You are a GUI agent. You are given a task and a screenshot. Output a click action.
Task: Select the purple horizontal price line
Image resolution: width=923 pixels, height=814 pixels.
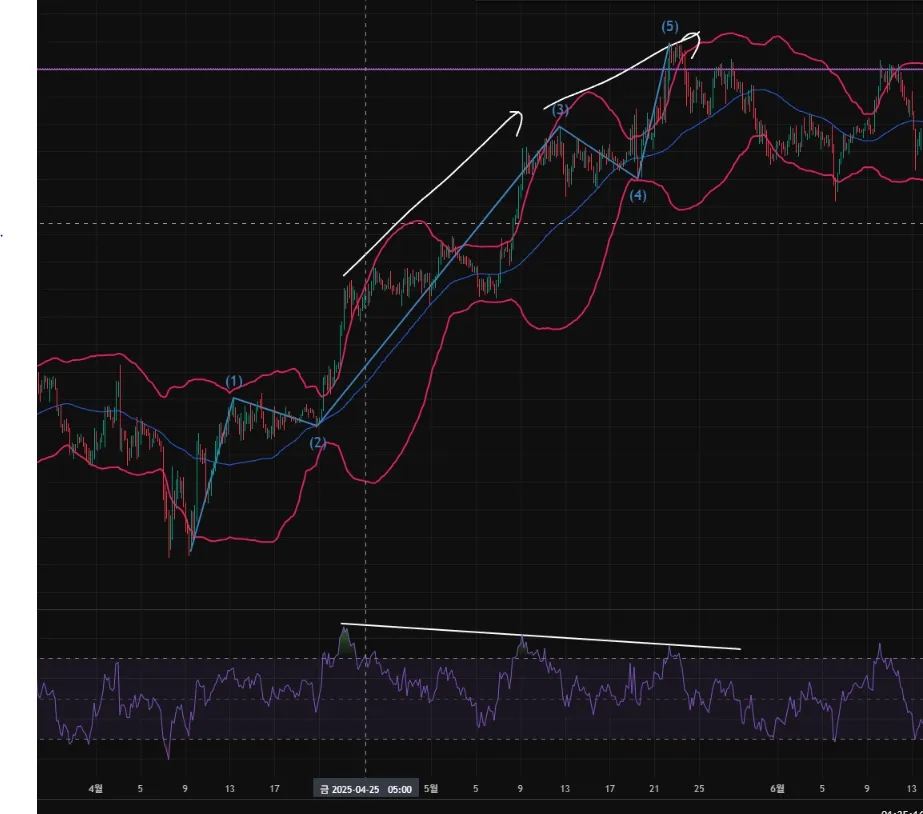click(x=480, y=69)
